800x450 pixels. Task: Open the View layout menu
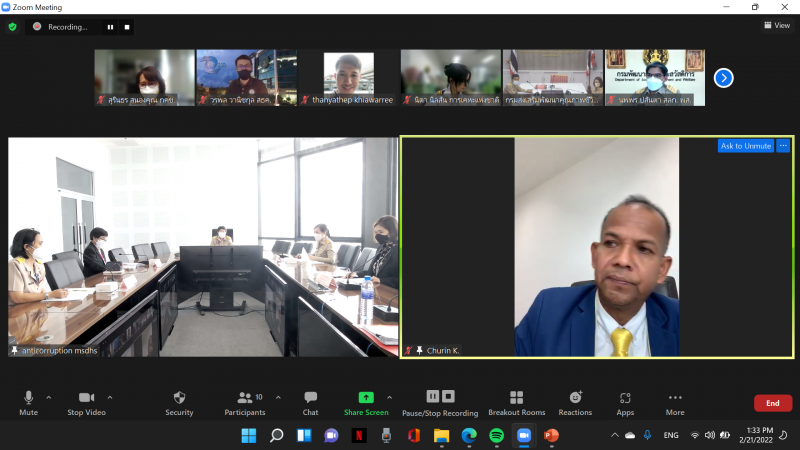(x=777, y=25)
